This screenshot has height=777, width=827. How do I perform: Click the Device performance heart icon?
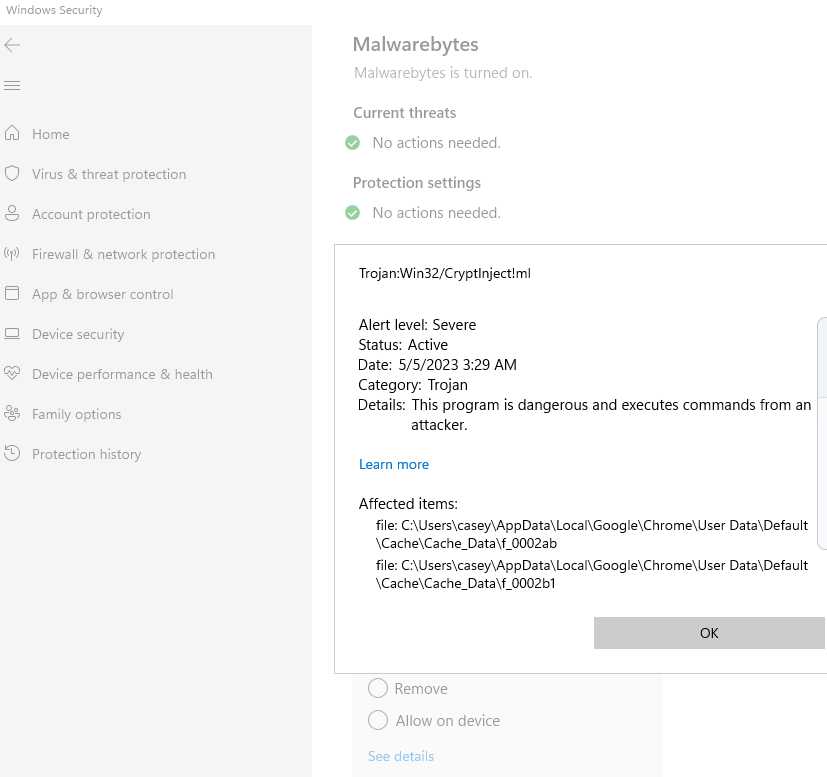tap(12, 373)
